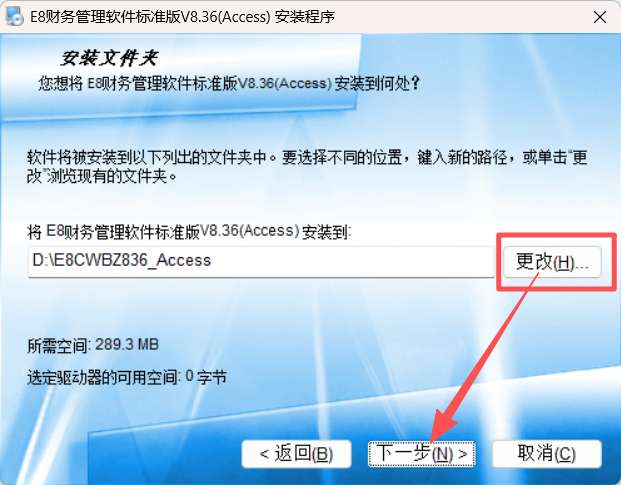The height and width of the screenshot is (485, 621).
Task: Click the 选定驱动器的可用空间 label
Action: pyautogui.click(x=103, y=377)
